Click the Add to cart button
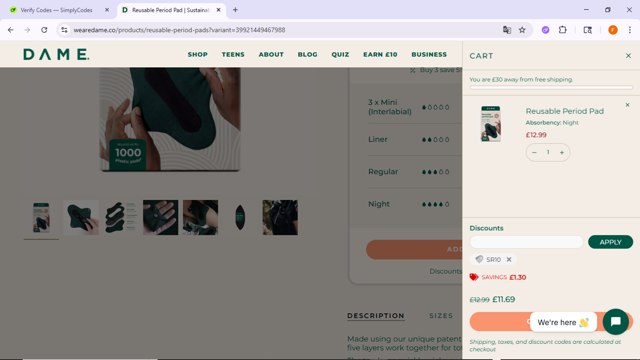Screen dimensions: 640x360 tap(414, 249)
